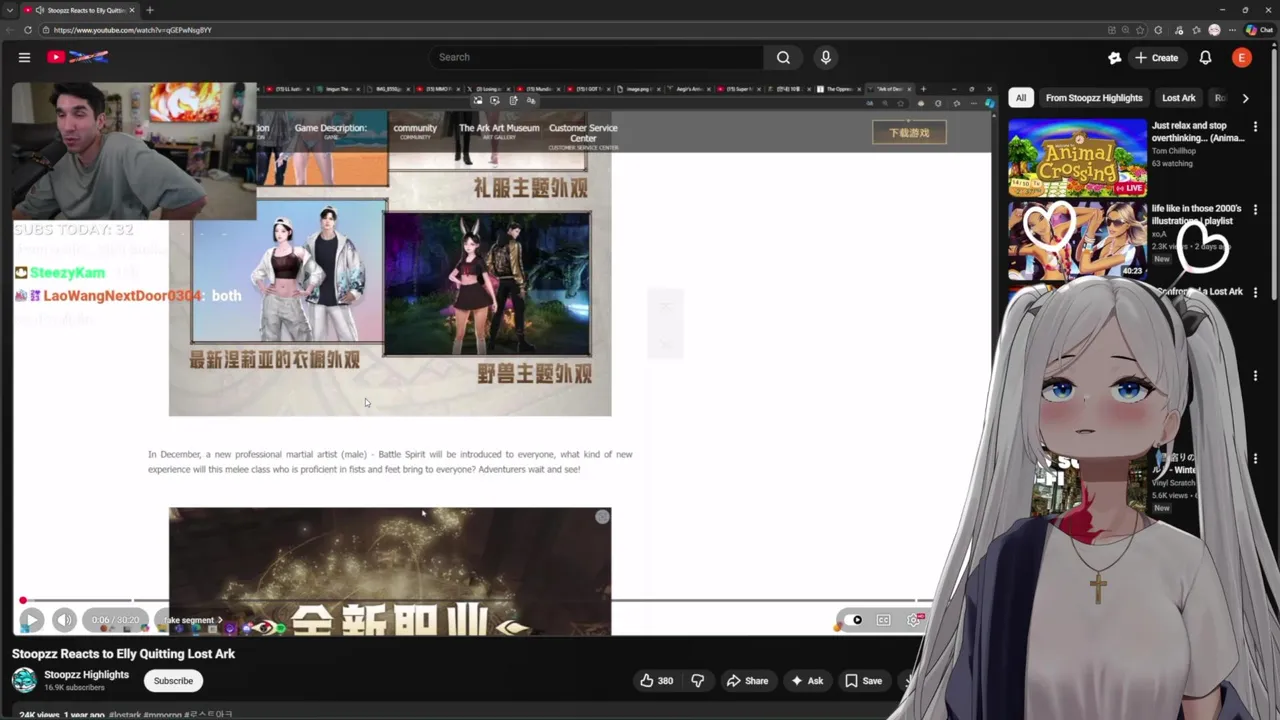Open a new browser tab with plus
This screenshot has width=1280, height=720.
[150, 10]
